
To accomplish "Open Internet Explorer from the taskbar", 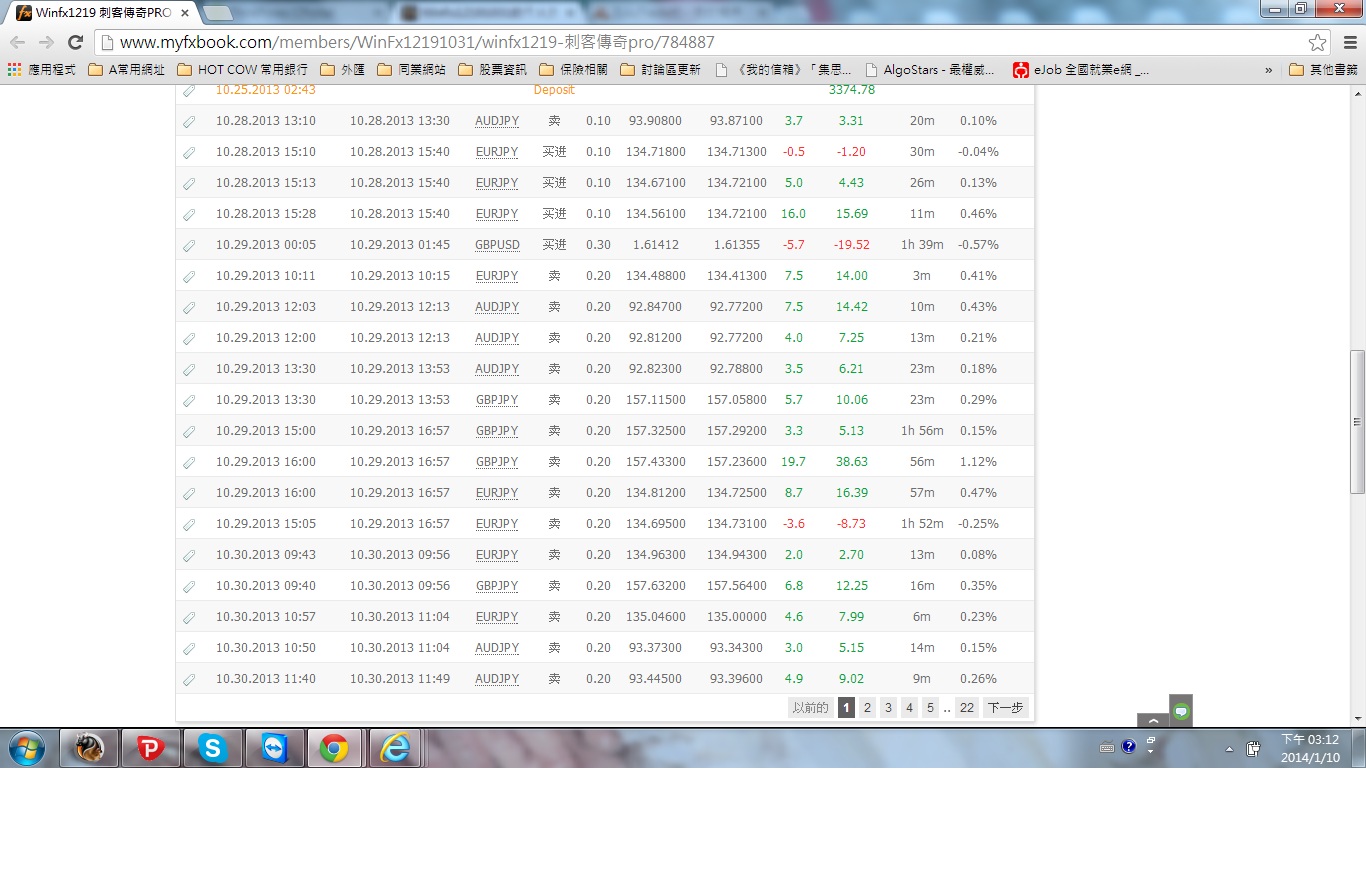I will pyautogui.click(x=396, y=748).
